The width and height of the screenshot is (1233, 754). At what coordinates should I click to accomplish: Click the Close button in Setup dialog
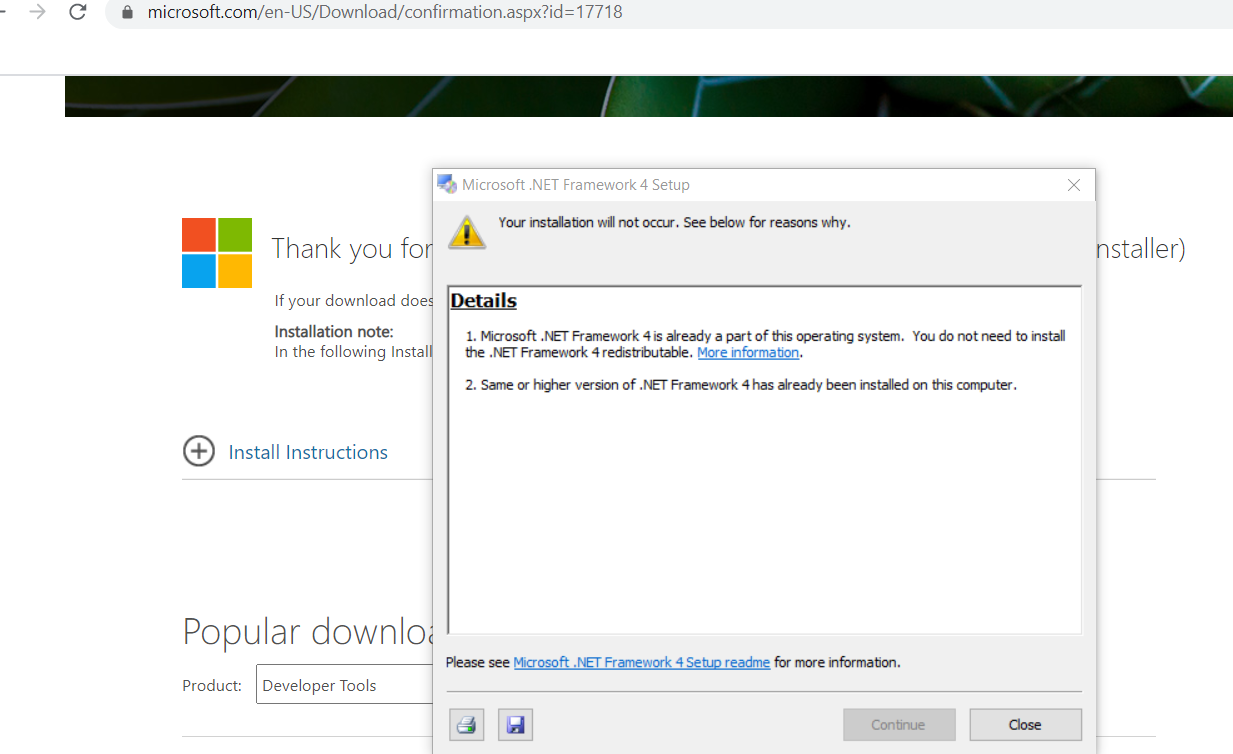[x=1025, y=725]
